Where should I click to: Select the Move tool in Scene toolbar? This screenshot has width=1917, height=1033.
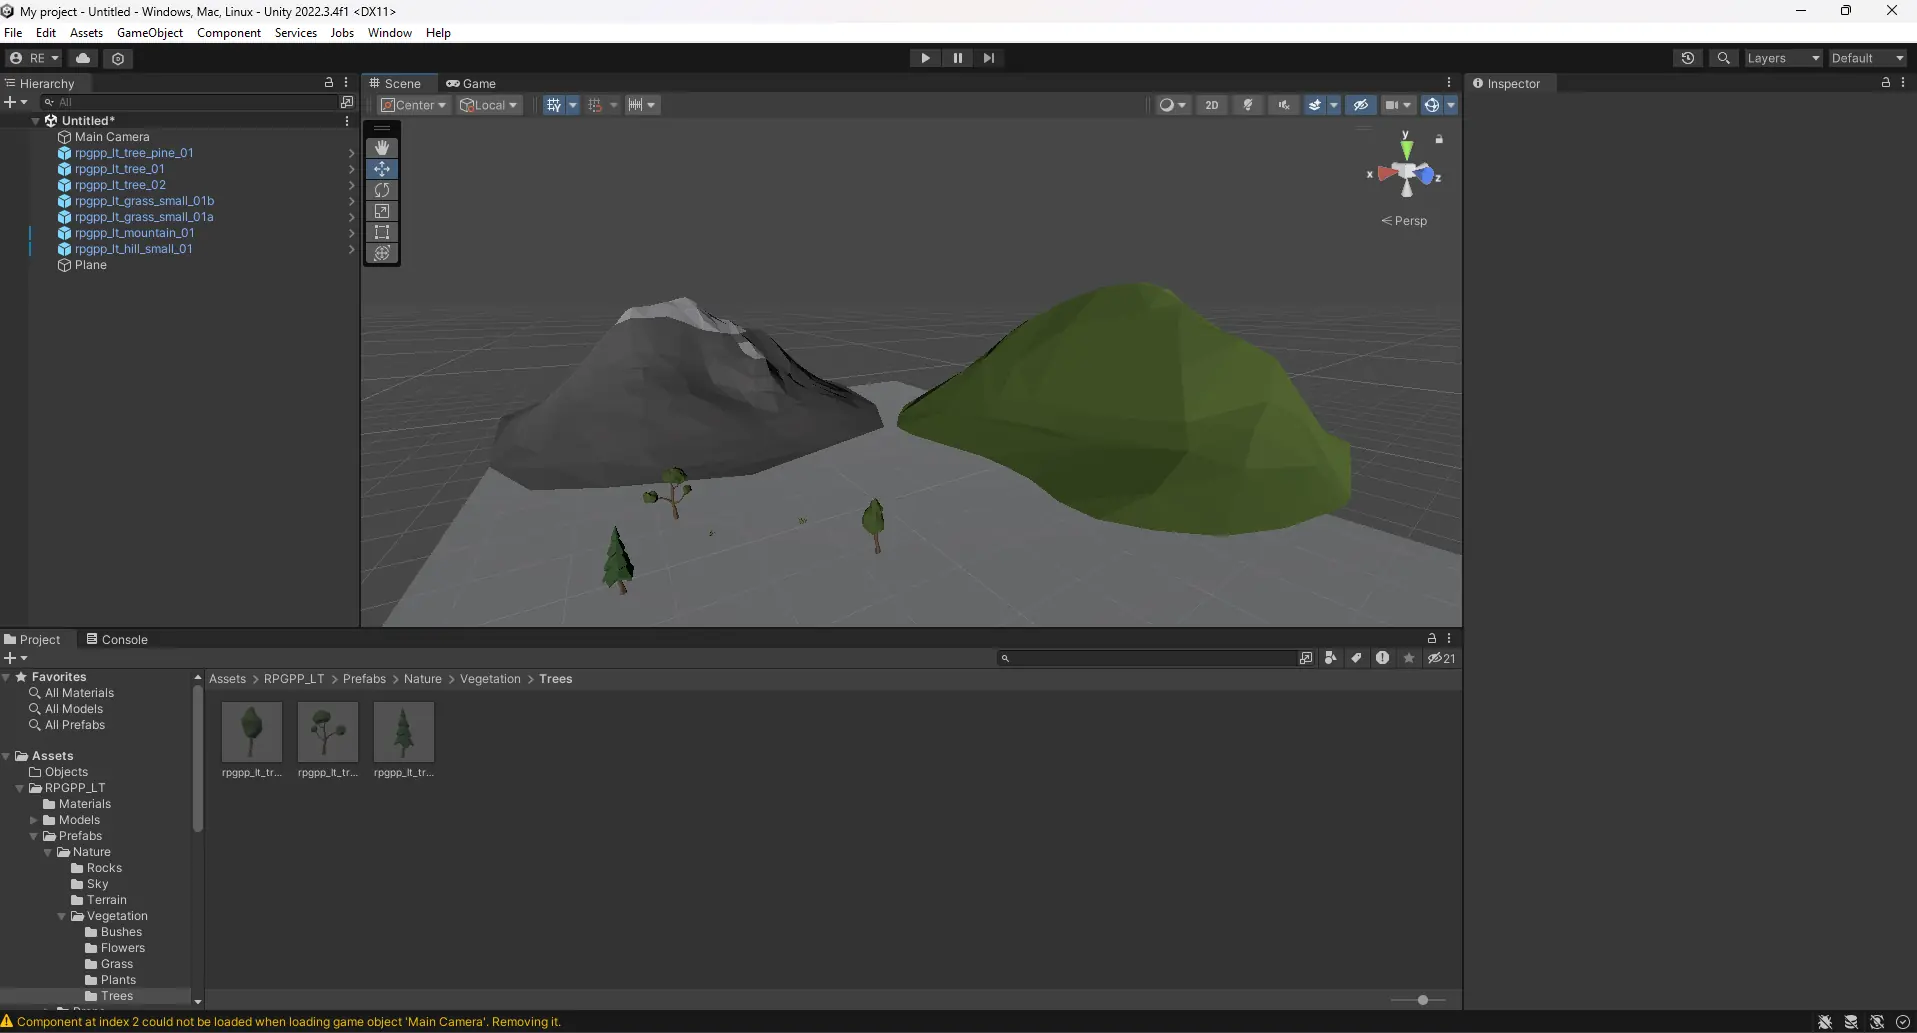pyautogui.click(x=382, y=169)
